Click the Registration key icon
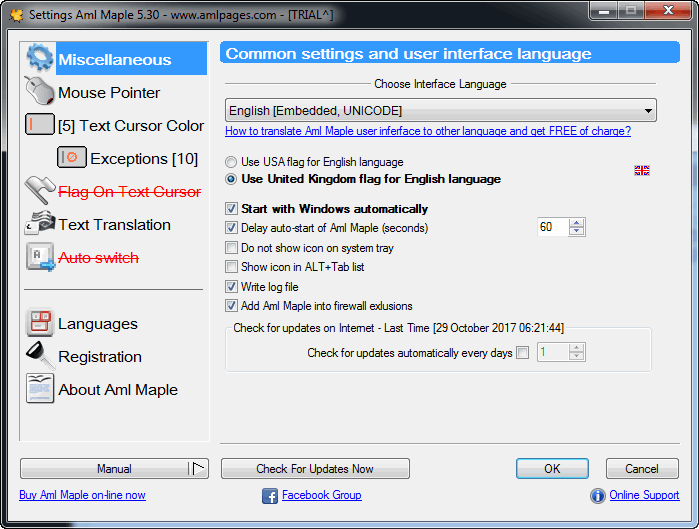This screenshot has height=529, width=699. point(40,356)
